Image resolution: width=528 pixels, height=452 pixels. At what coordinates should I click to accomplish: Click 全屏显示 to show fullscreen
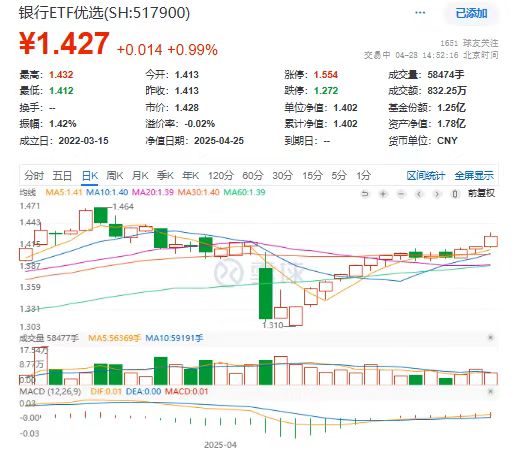(x=474, y=175)
